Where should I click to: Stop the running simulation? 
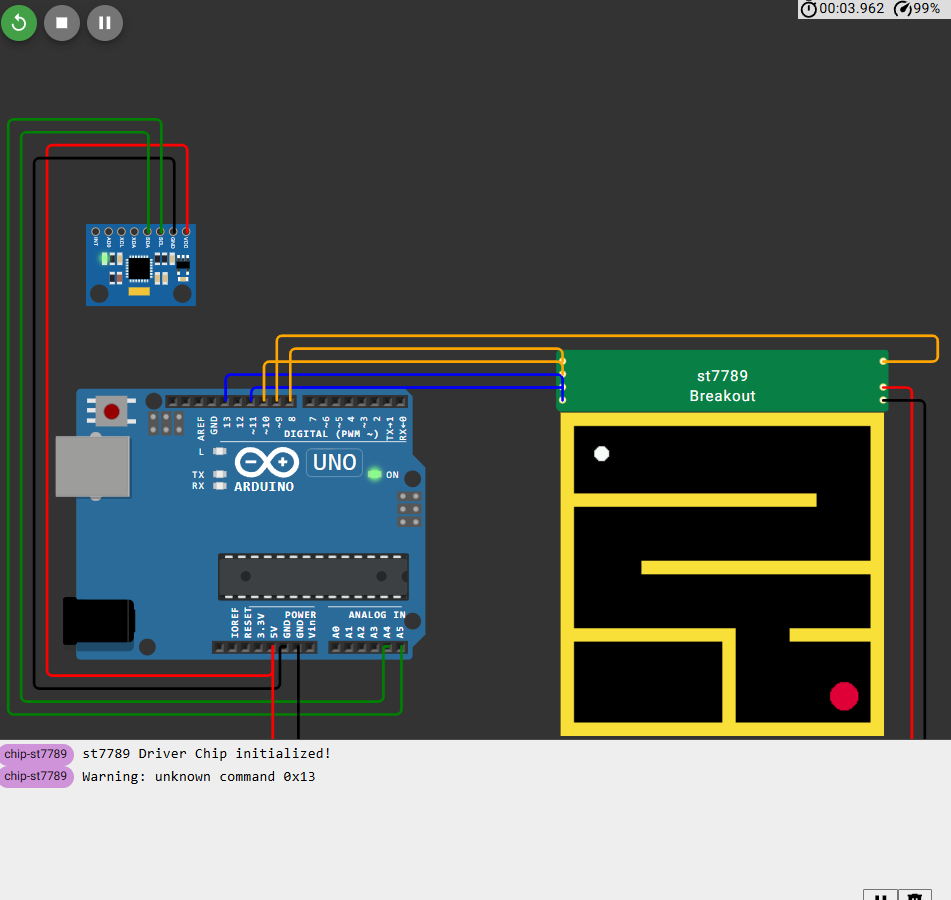[x=62, y=23]
